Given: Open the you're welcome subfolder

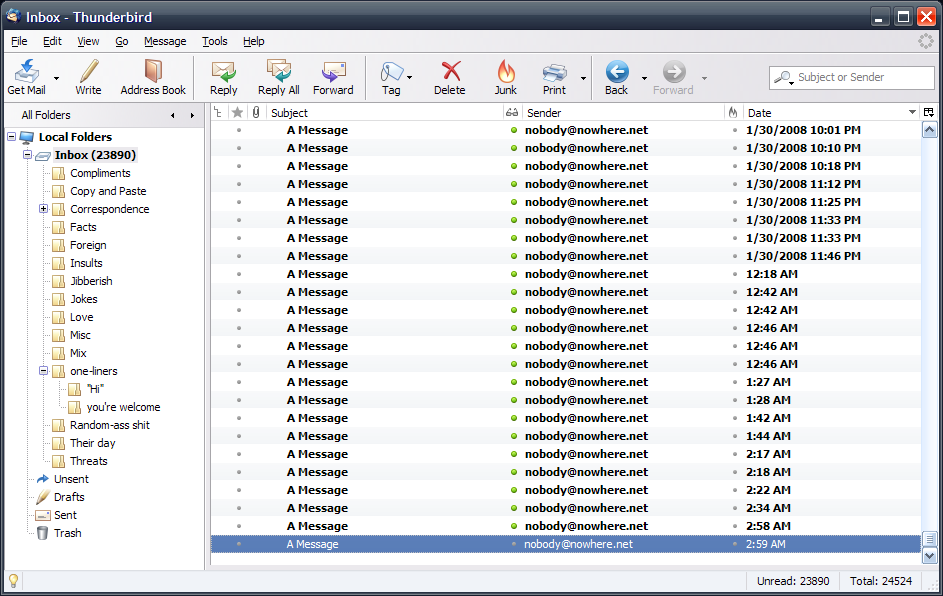Looking at the screenshot, I should pyautogui.click(x=123, y=407).
